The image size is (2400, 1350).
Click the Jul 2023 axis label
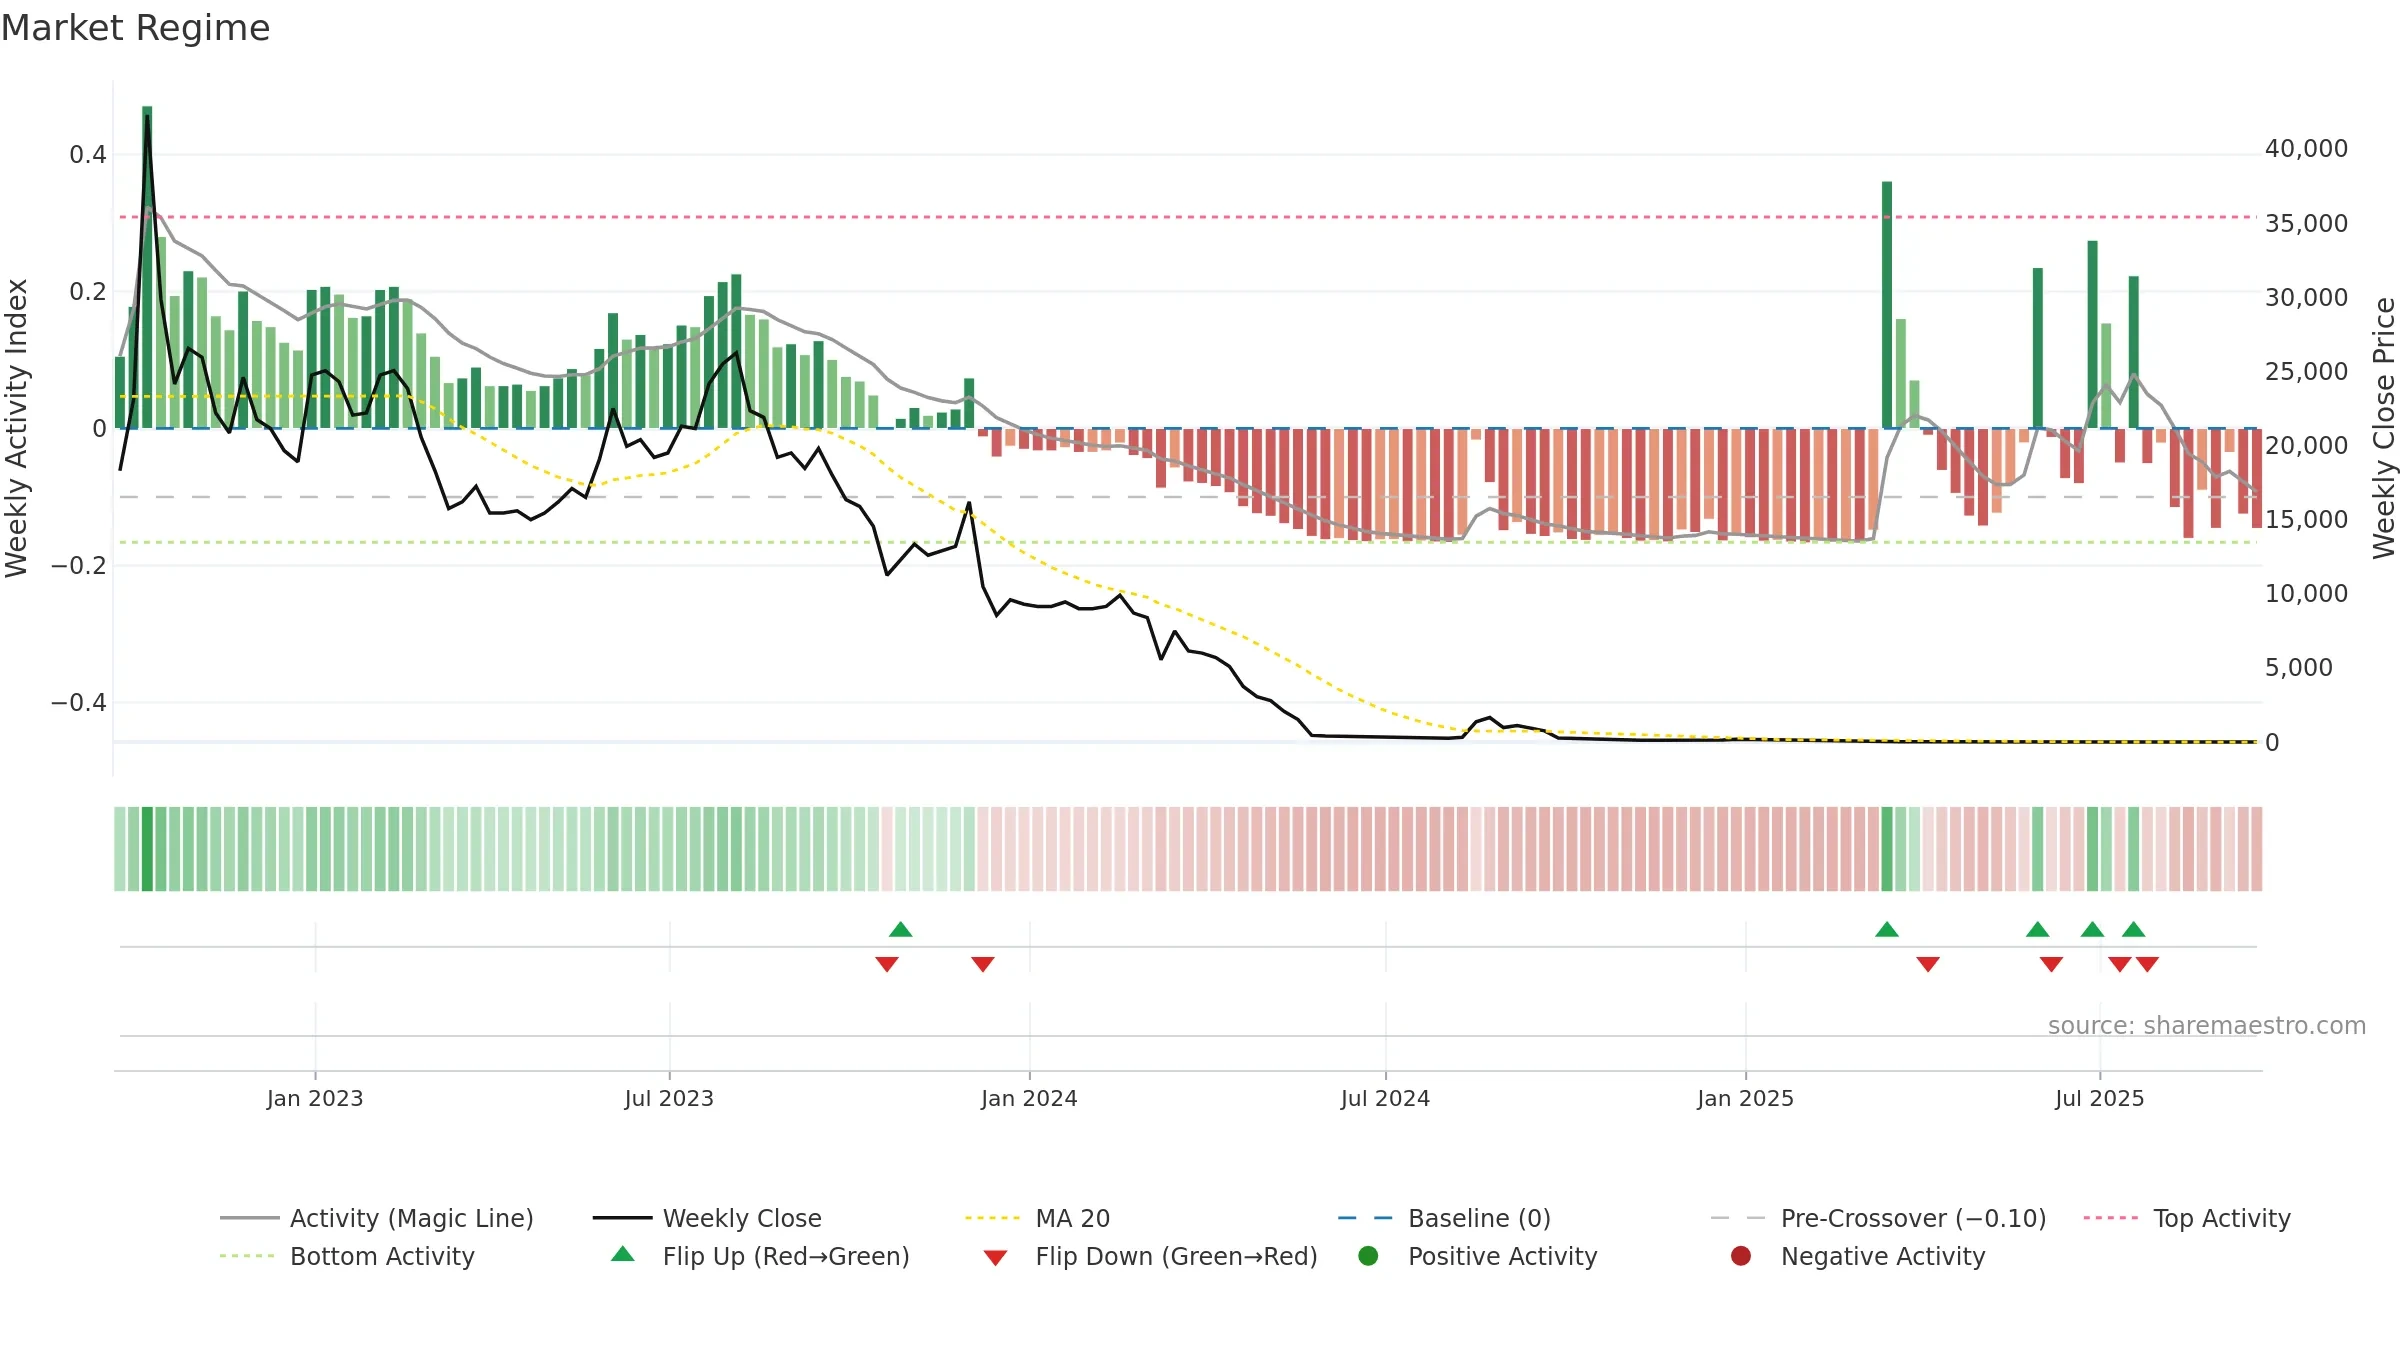669,1098
